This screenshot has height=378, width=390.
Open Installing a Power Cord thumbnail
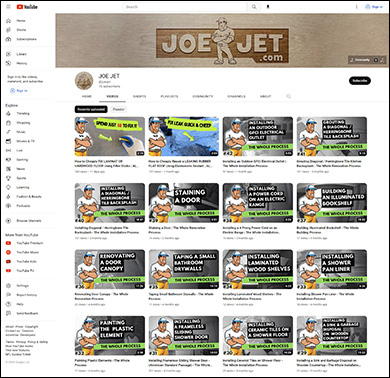(x=258, y=203)
